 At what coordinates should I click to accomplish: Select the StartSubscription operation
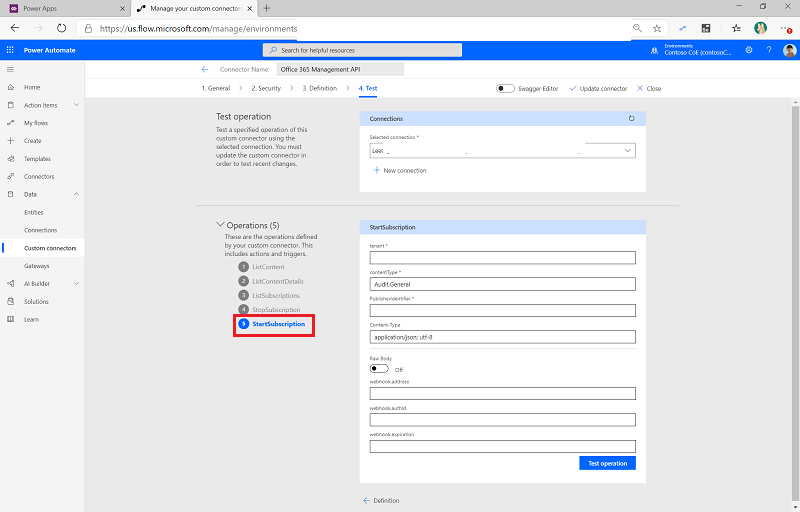pos(279,324)
